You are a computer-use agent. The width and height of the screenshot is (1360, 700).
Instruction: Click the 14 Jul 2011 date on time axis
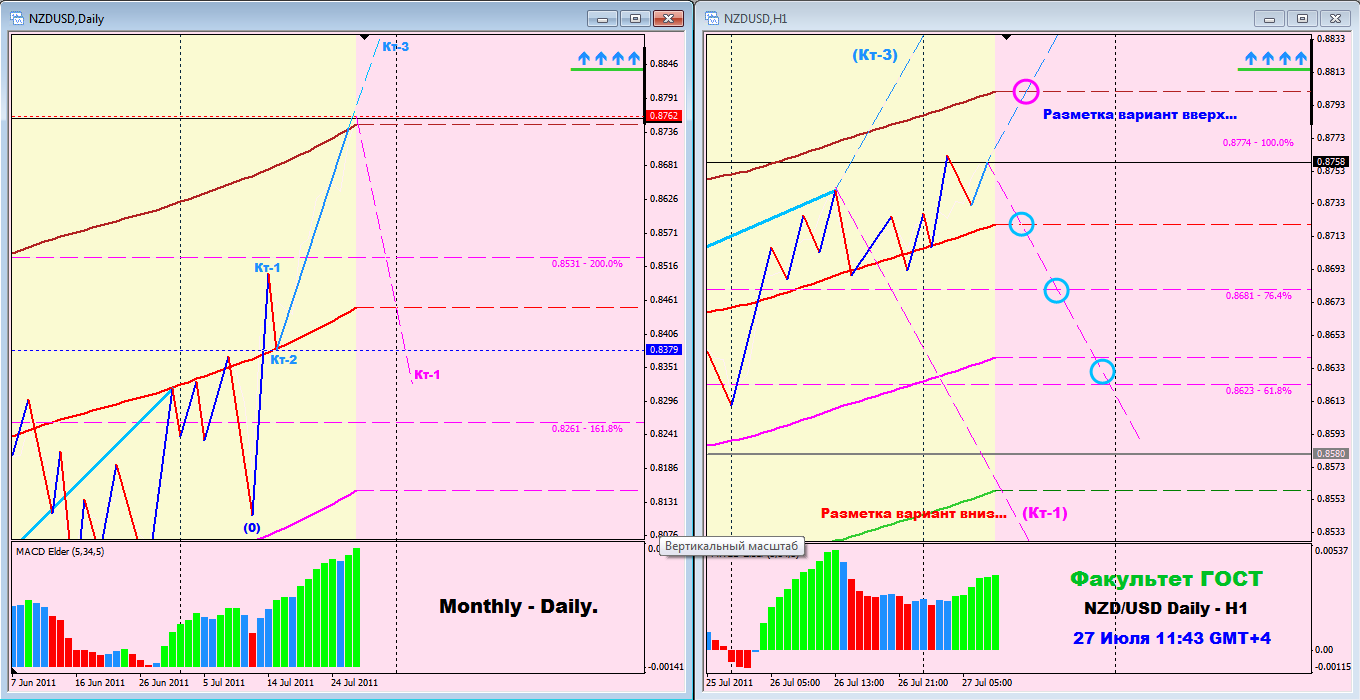290,683
